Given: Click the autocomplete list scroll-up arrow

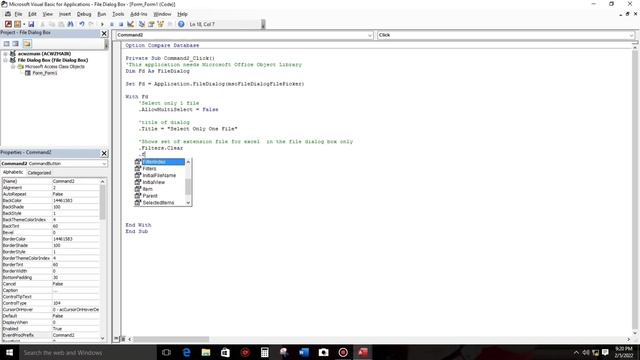Looking at the screenshot, I should coord(188,162).
